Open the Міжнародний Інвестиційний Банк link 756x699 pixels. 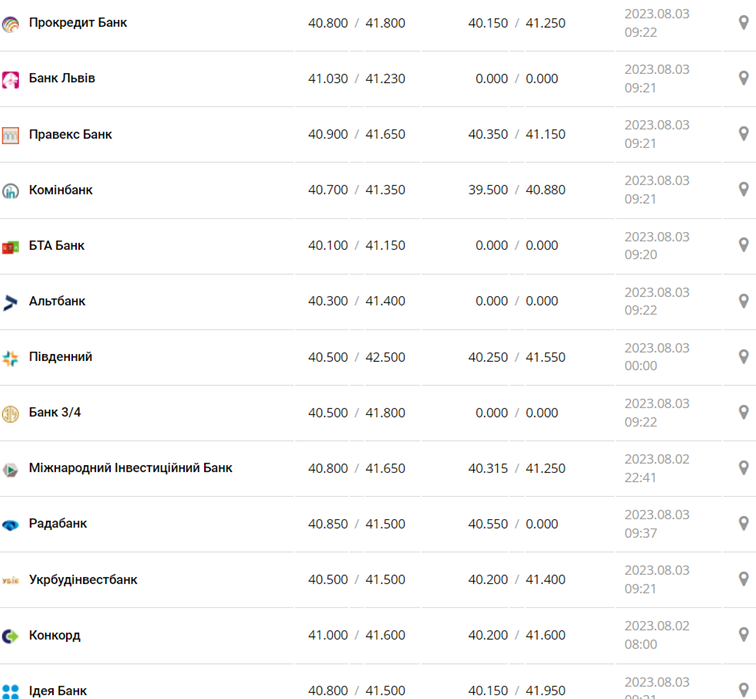[130, 468]
